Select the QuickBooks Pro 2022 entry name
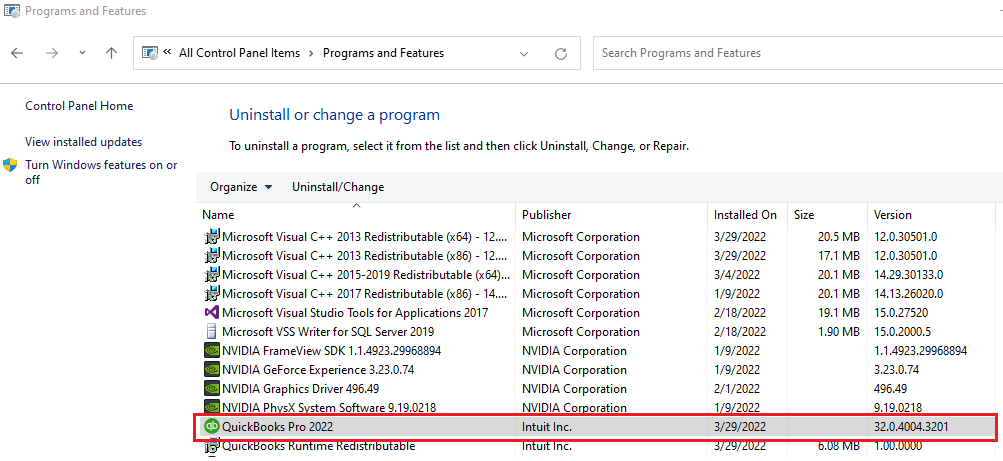 tap(277, 426)
